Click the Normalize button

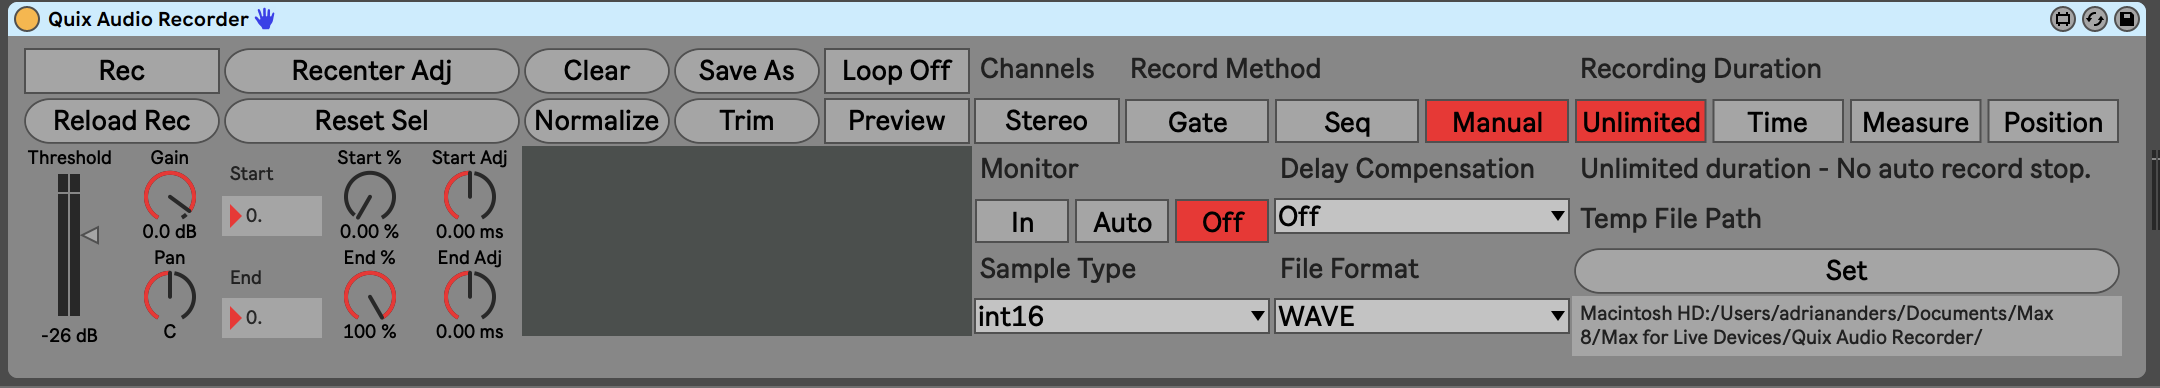tap(597, 121)
